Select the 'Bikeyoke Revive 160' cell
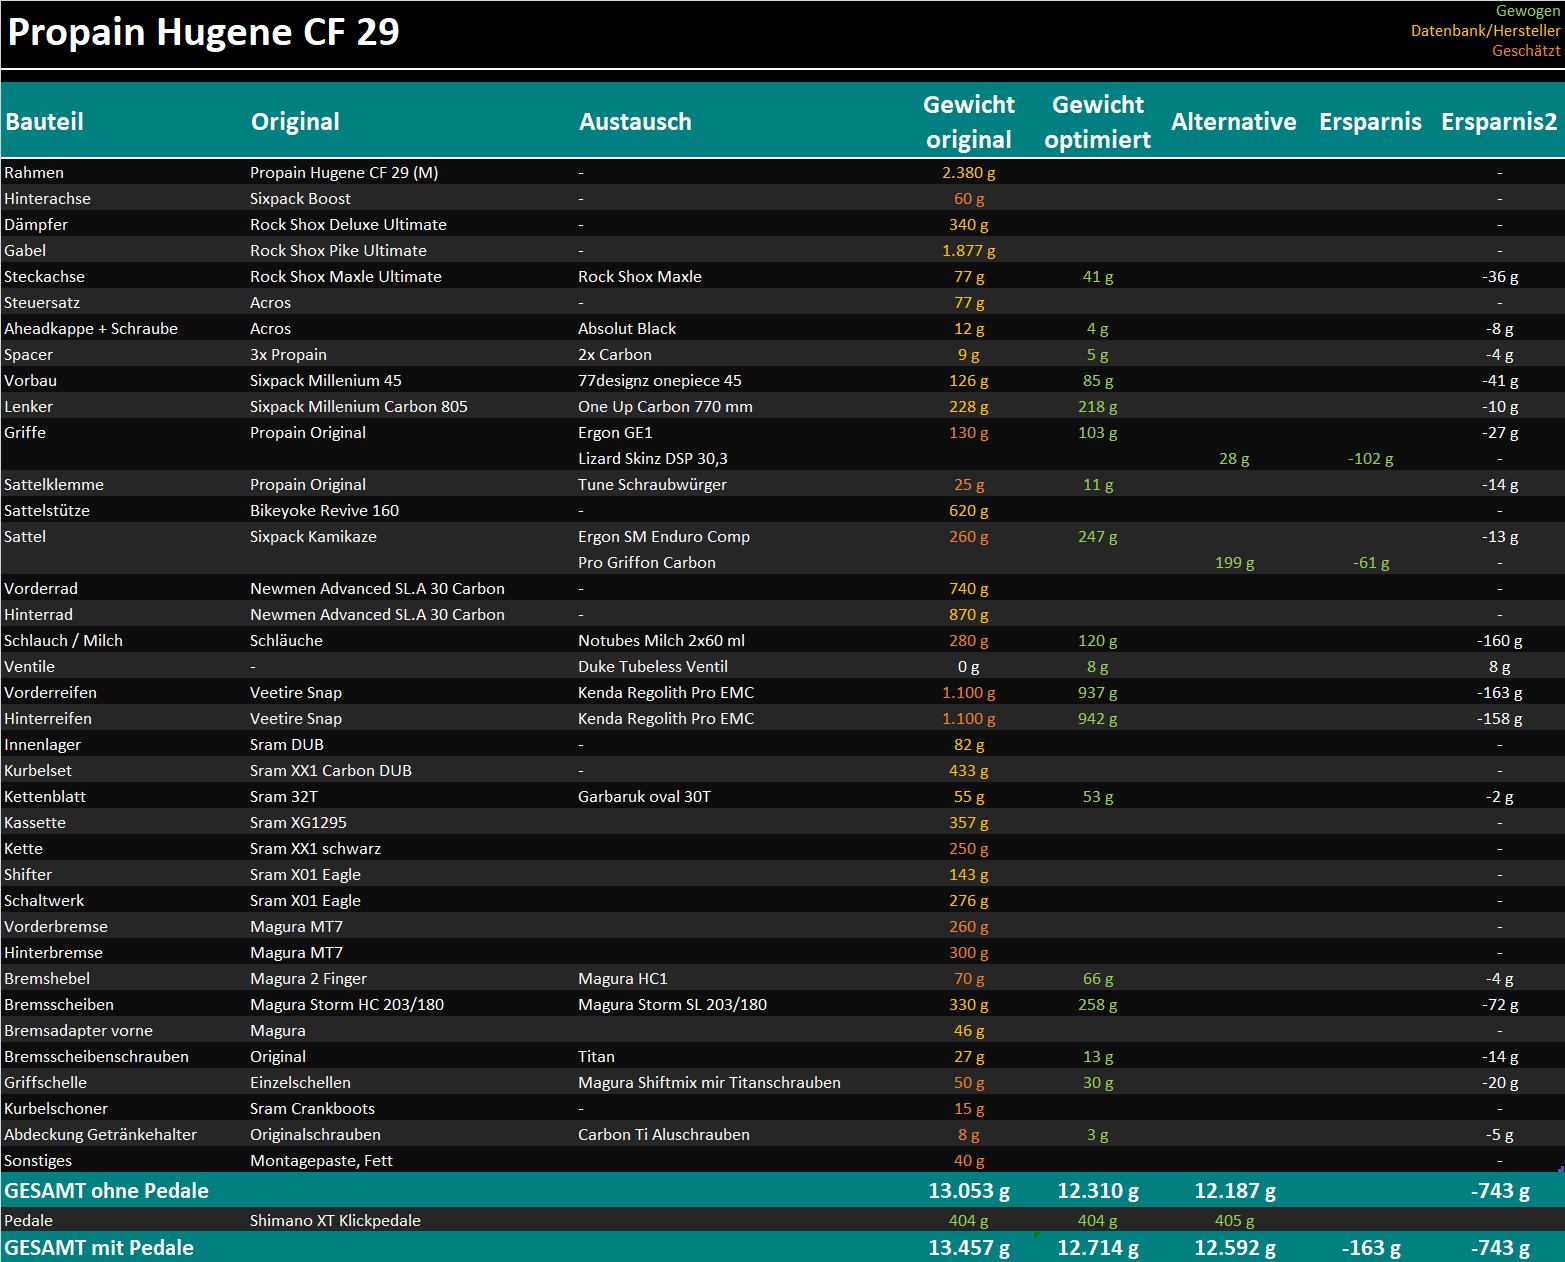The width and height of the screenshot is (1565, 1262). (324, 511)
